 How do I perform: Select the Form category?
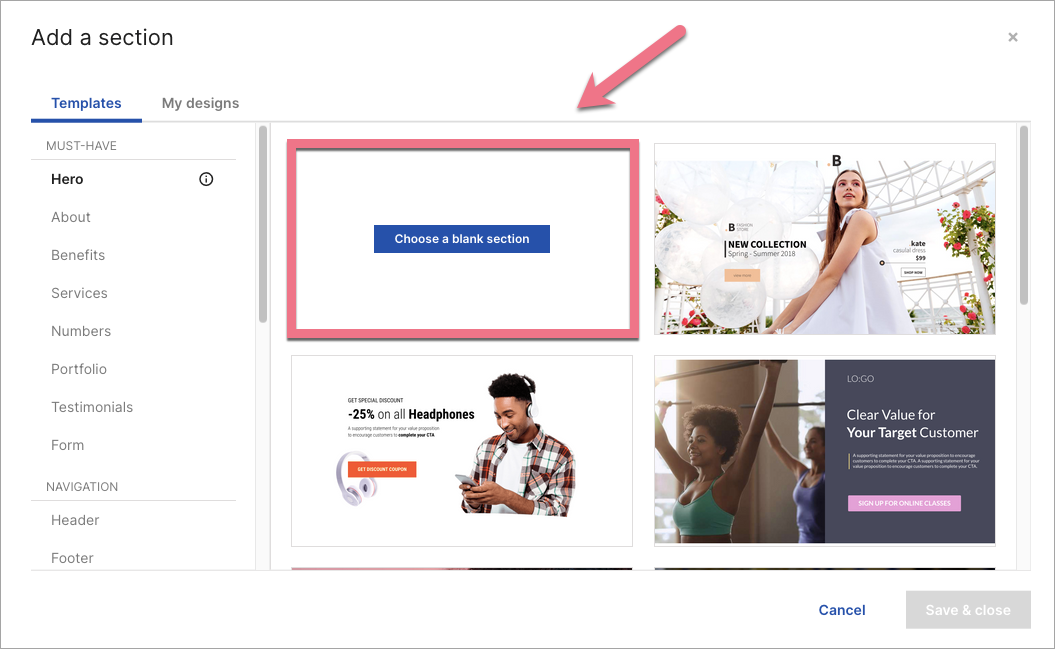tap(68, 445)
